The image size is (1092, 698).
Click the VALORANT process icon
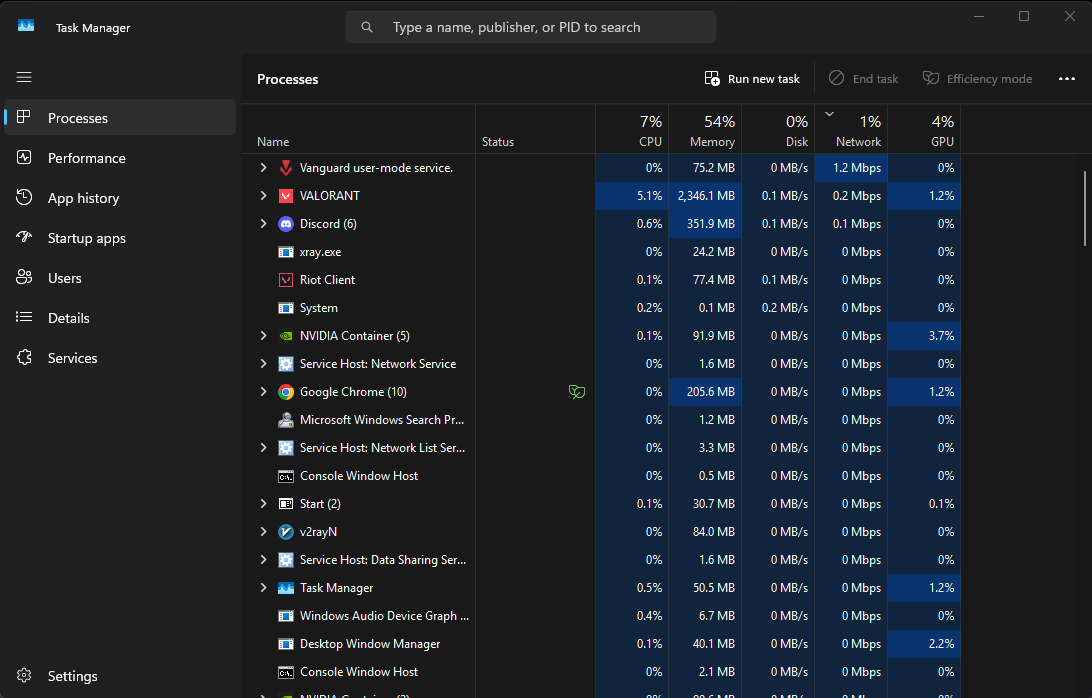(x=286, y=196)
